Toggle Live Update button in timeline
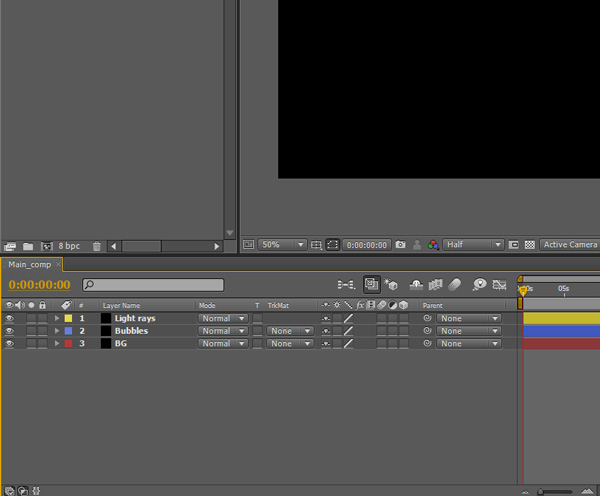 372,284
